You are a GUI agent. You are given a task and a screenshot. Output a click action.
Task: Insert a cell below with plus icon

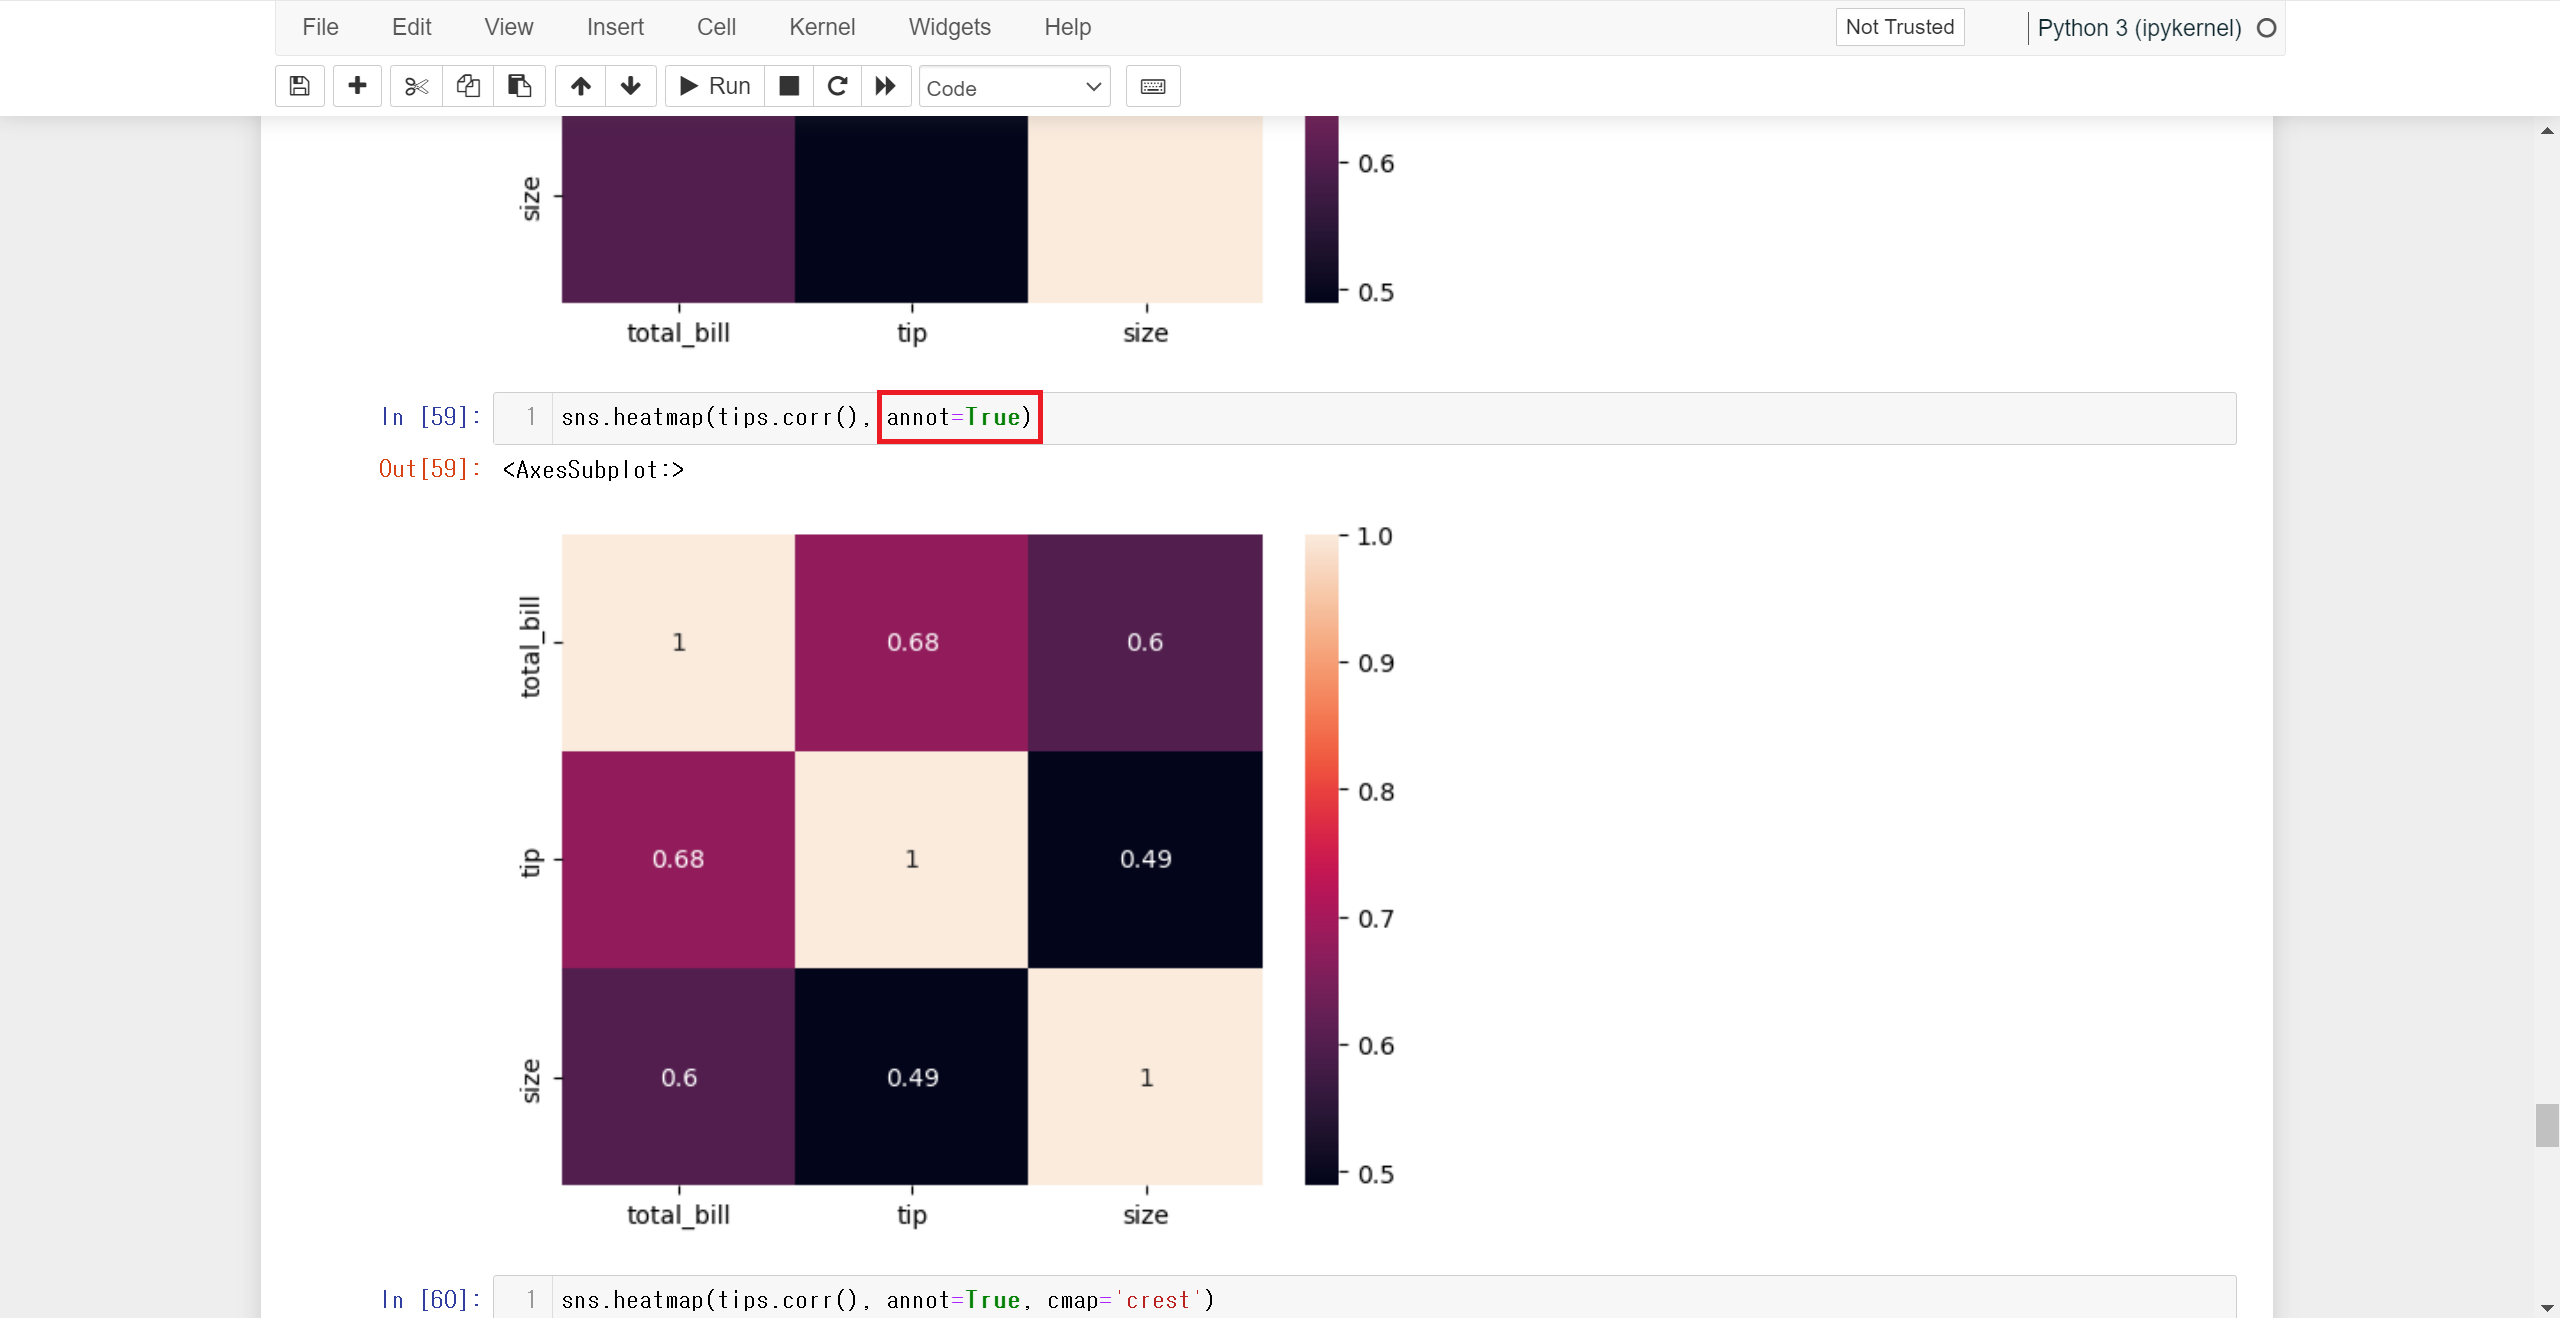coord(357,86)
